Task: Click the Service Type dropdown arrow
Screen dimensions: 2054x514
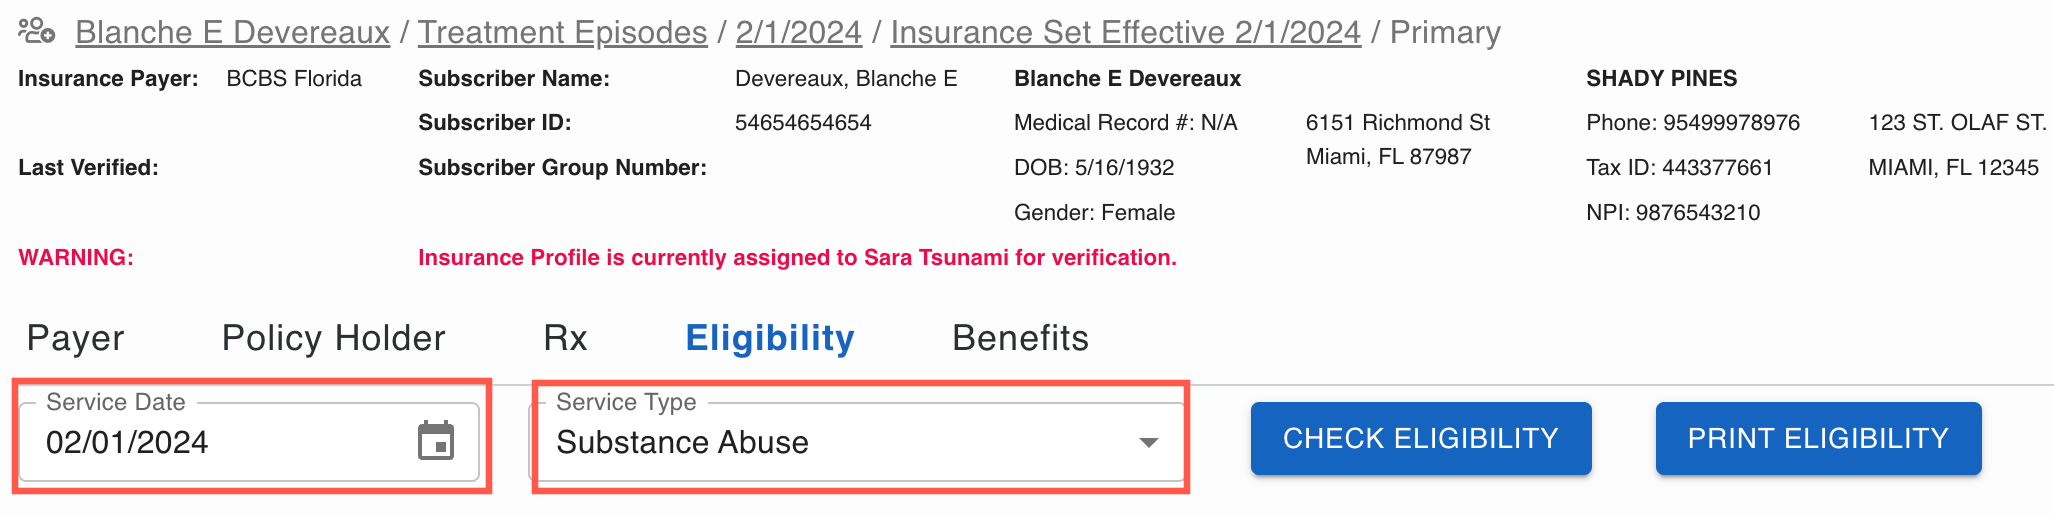Action: click(x=1149, y=442)
